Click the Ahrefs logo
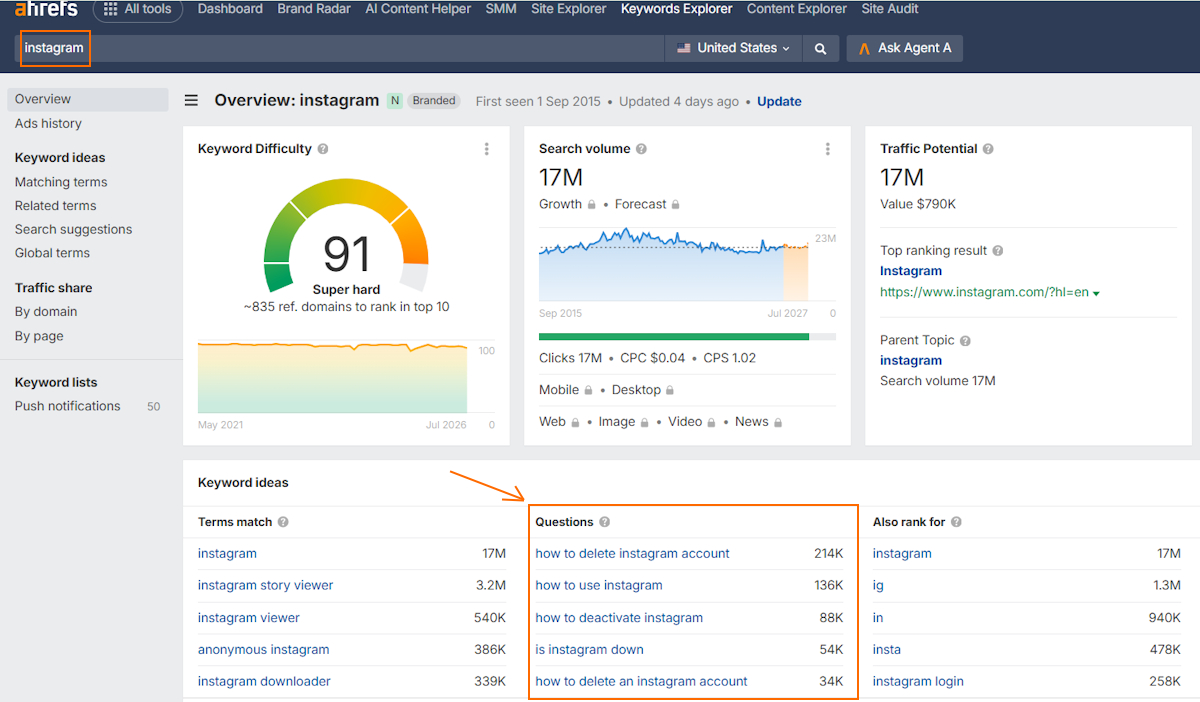 click(46, 9)
